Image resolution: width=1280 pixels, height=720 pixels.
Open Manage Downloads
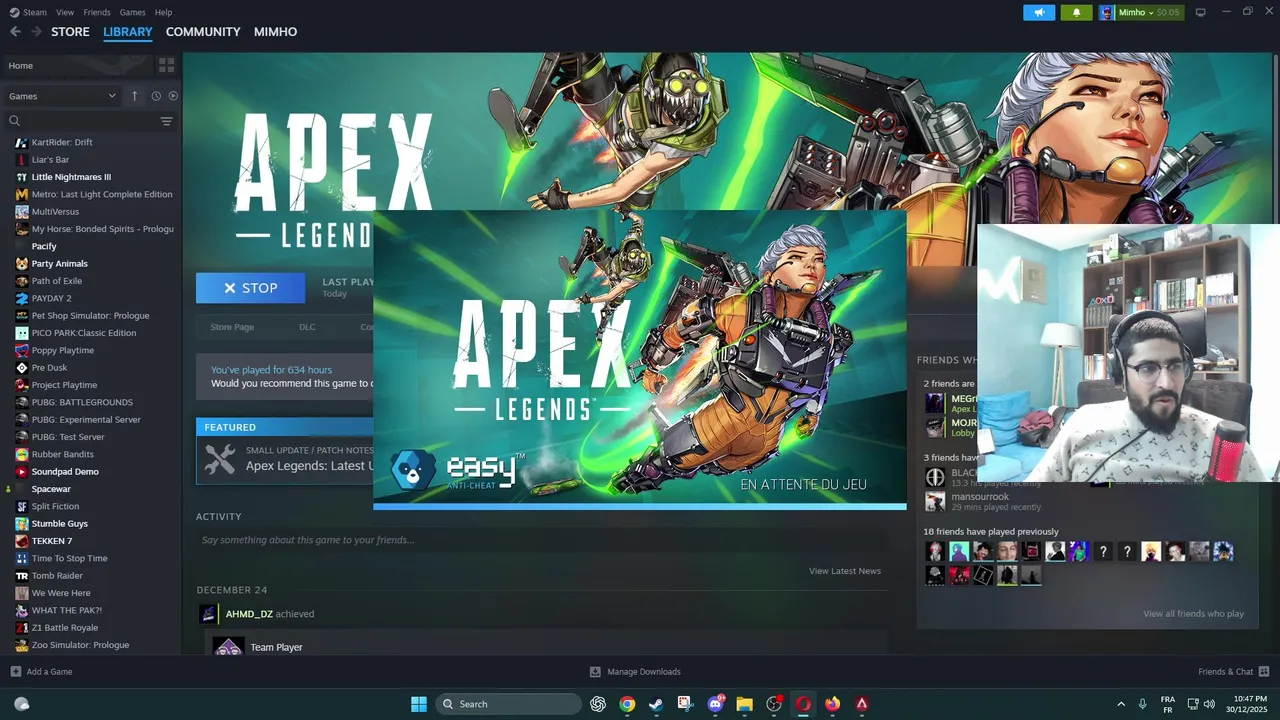pyautogui.click(x=635, y=672)
